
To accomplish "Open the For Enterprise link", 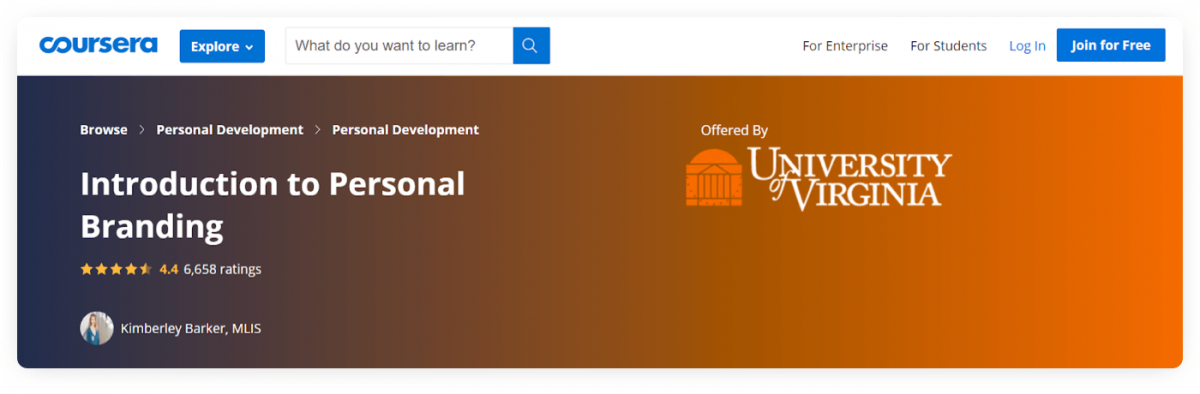I will pos(845,46).
